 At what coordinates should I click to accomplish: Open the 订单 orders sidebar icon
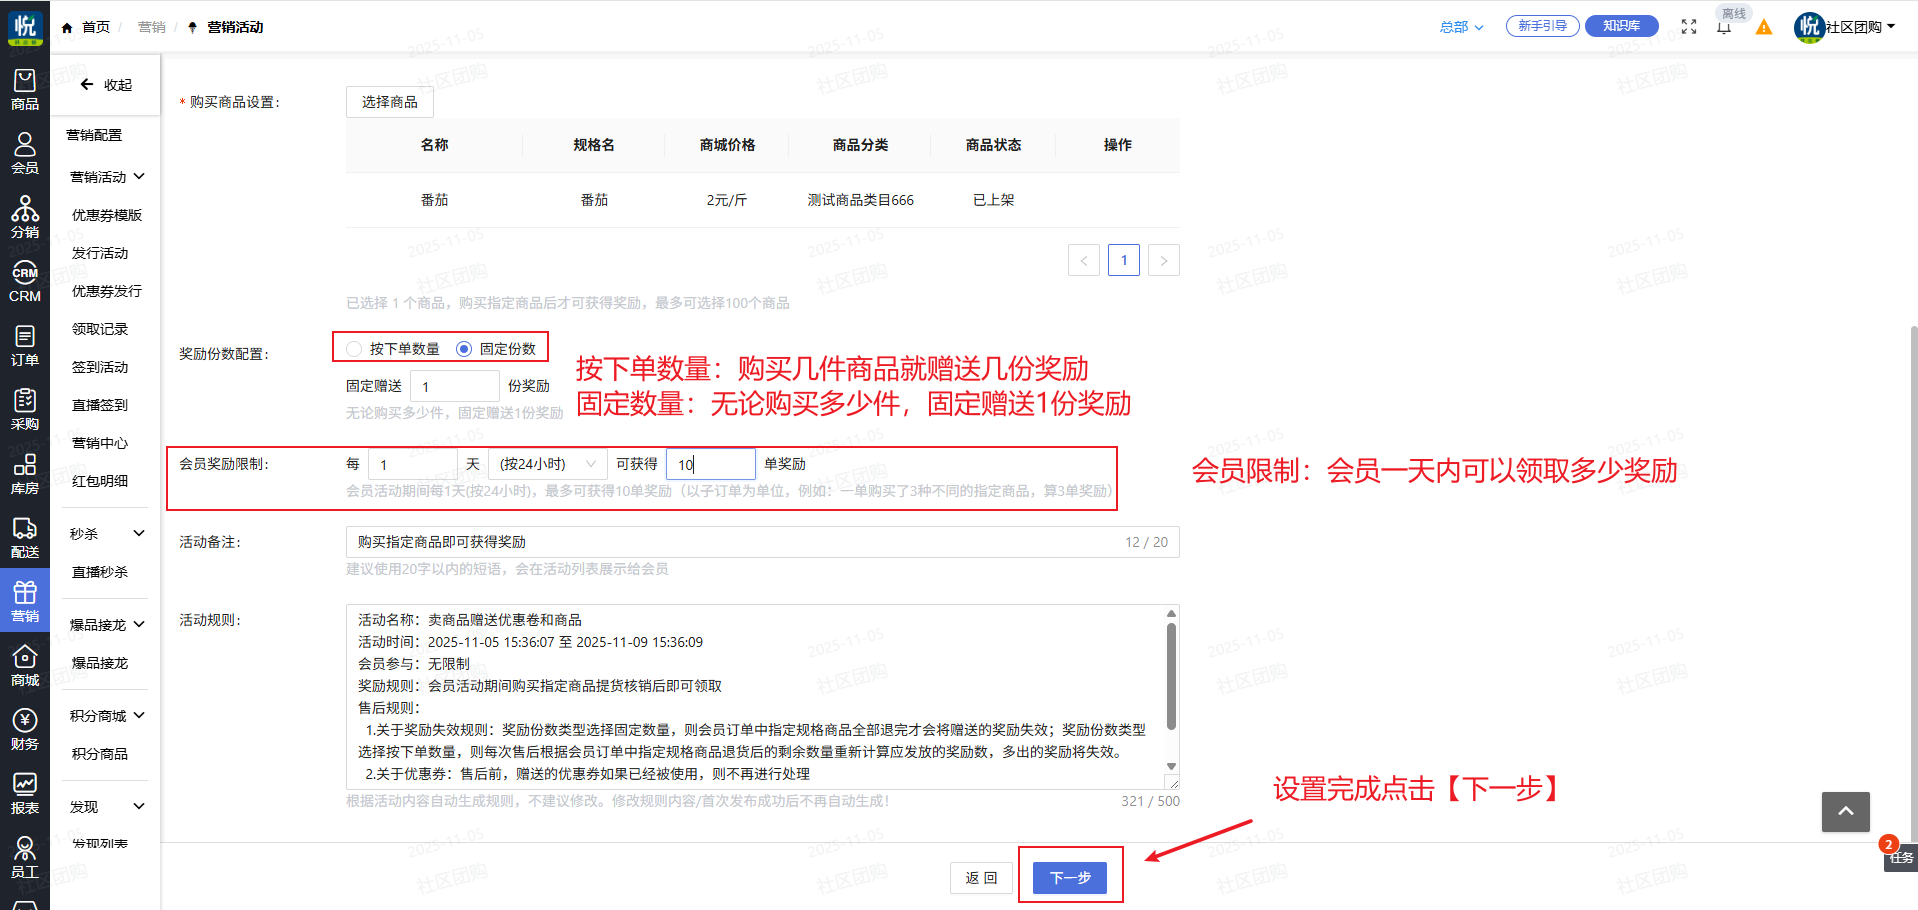(25, 345)
